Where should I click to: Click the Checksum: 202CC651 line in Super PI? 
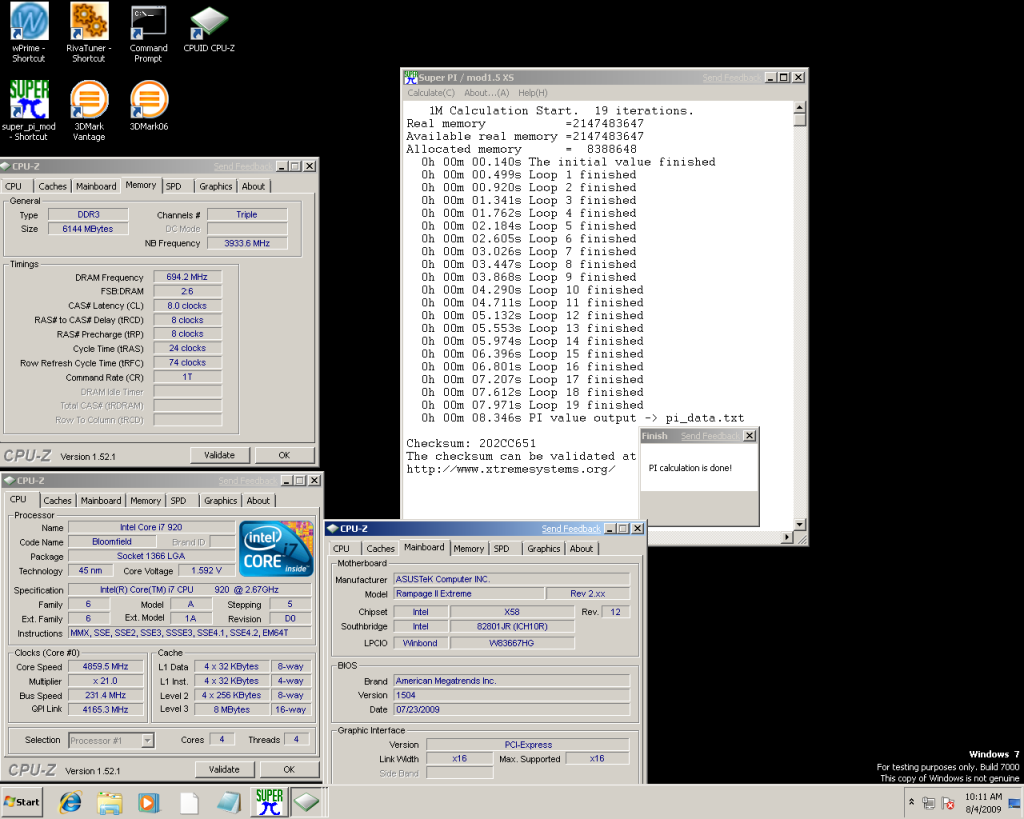coord(471,443)
